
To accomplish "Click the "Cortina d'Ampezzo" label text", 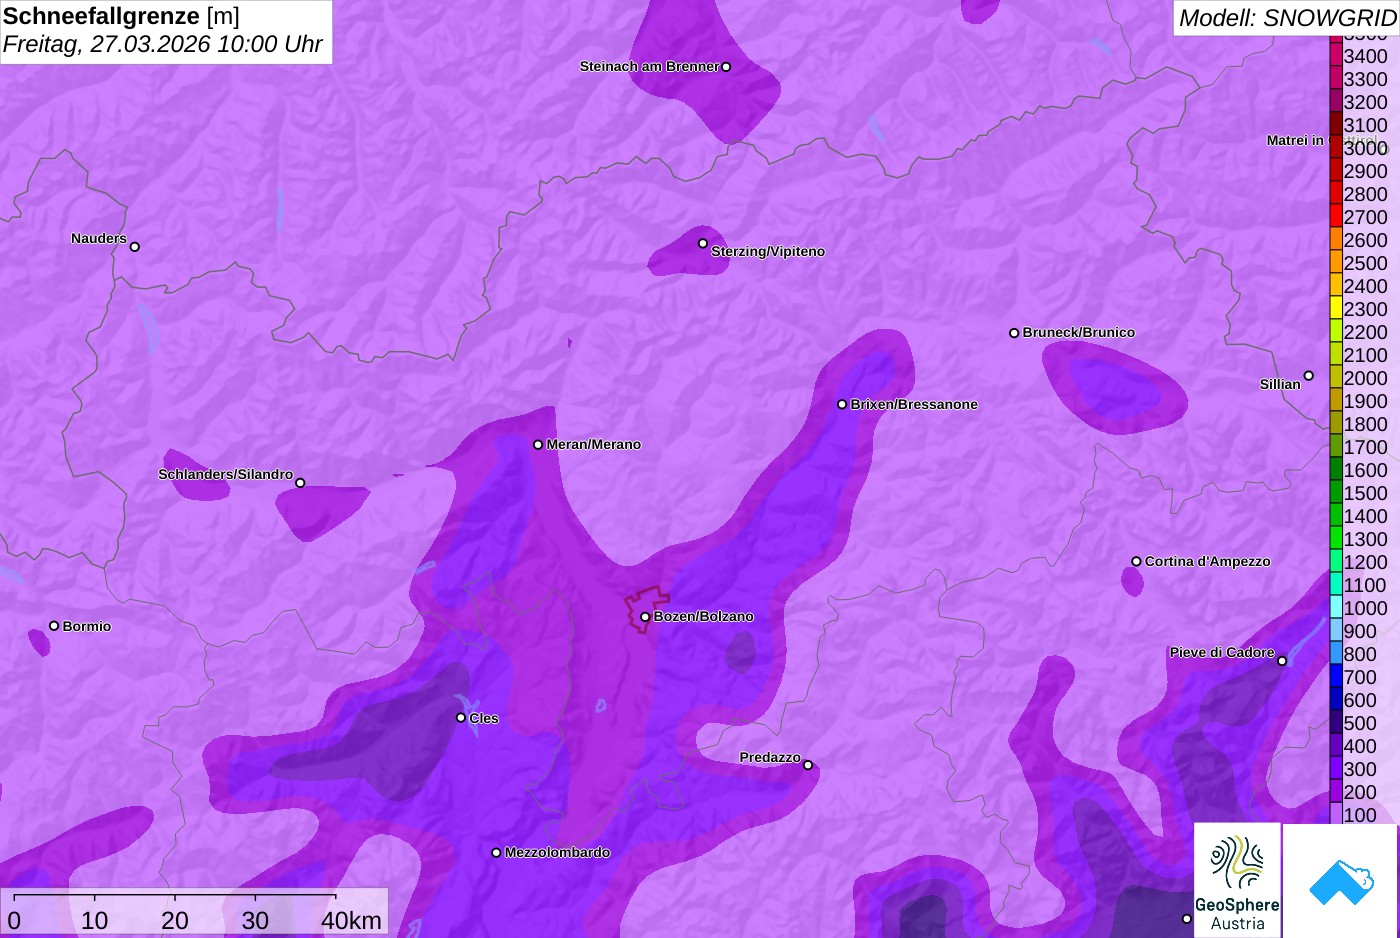I will pos(1208,562).
